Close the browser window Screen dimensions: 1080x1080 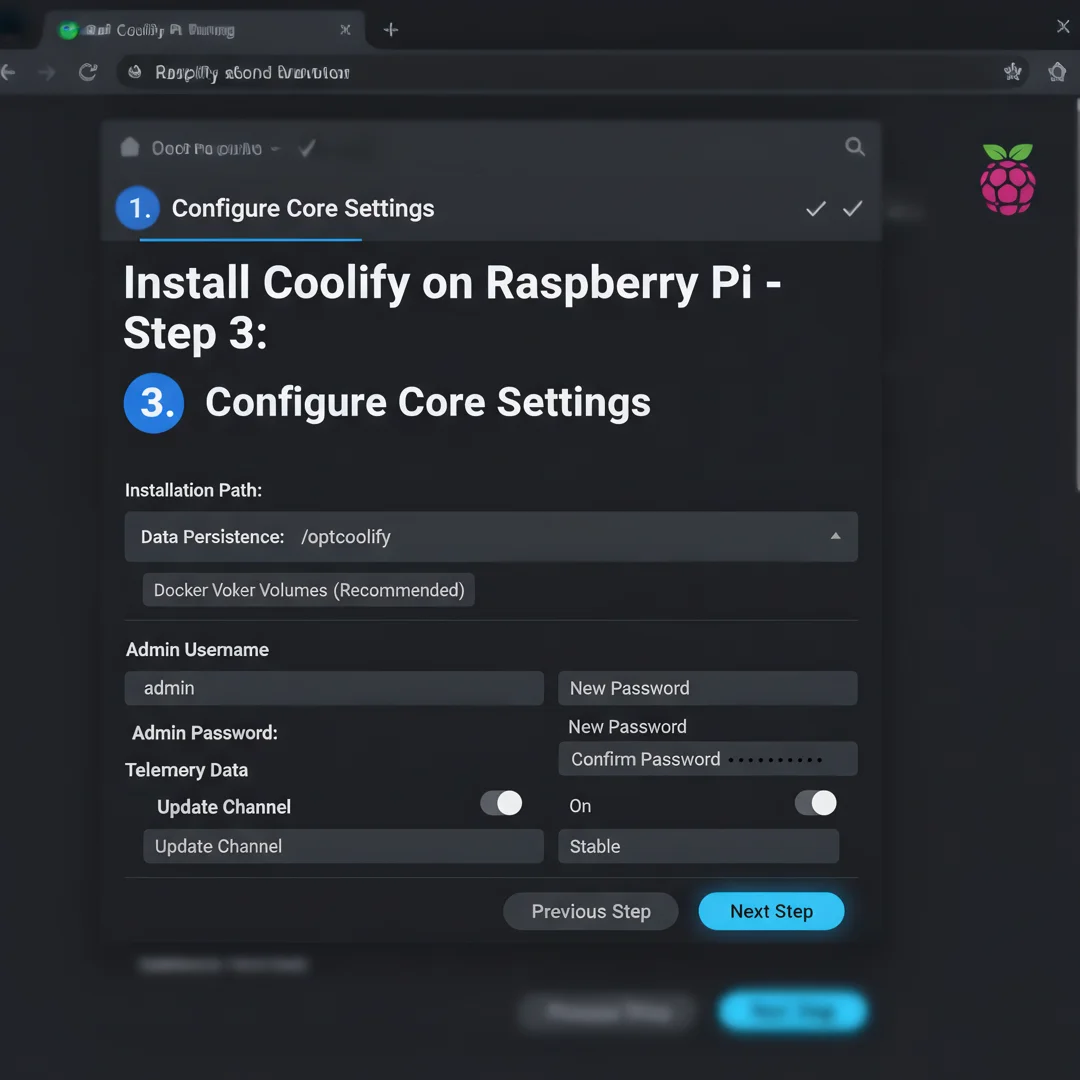tap(1063, 26)
